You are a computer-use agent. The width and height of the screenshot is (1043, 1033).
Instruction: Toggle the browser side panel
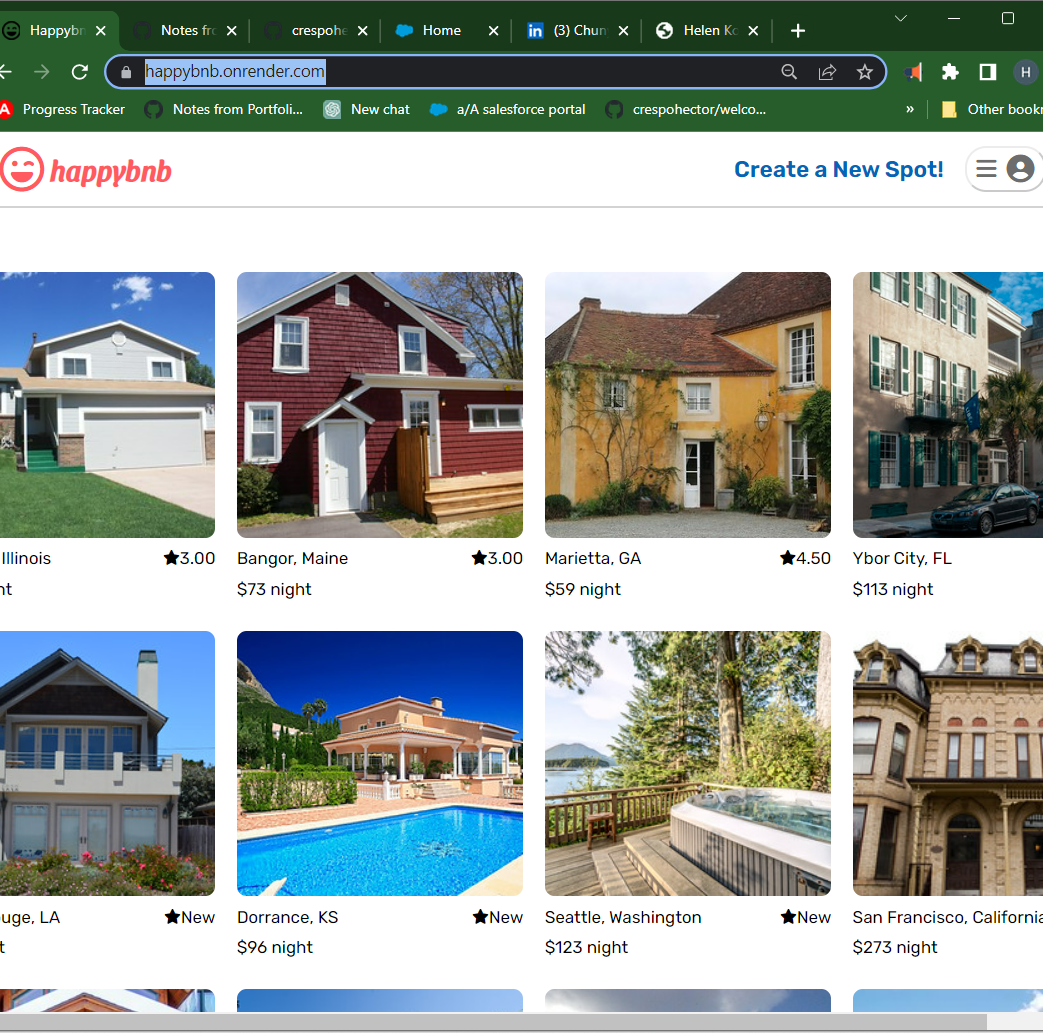point(988,72)
